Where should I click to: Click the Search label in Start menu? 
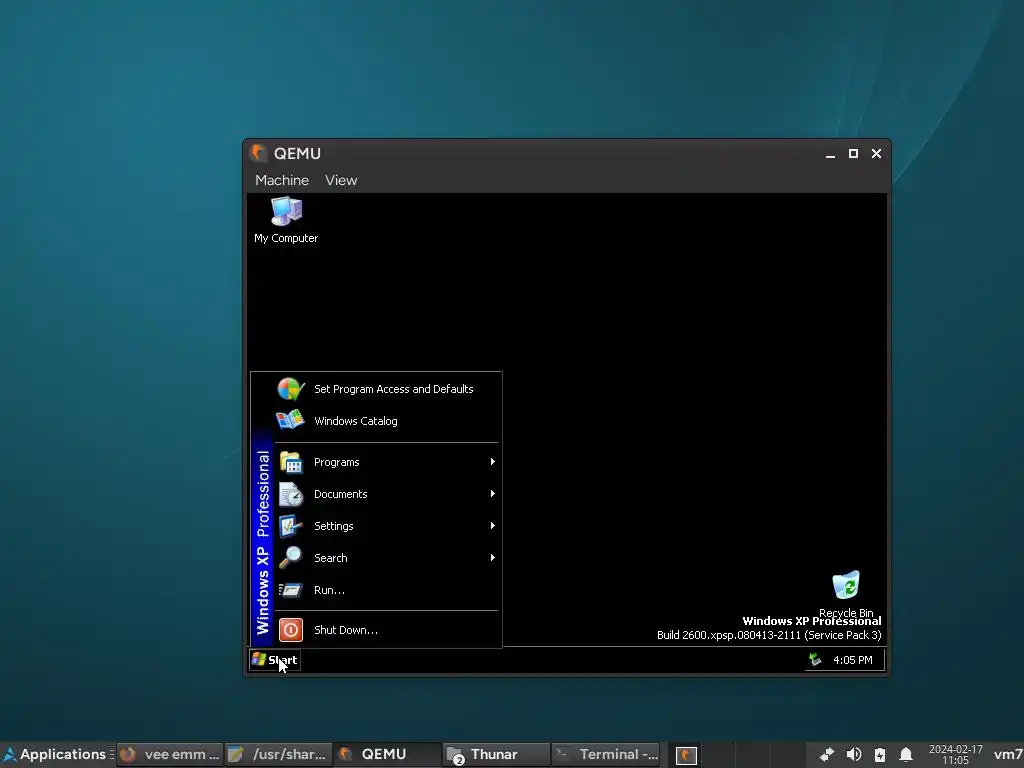330,558
